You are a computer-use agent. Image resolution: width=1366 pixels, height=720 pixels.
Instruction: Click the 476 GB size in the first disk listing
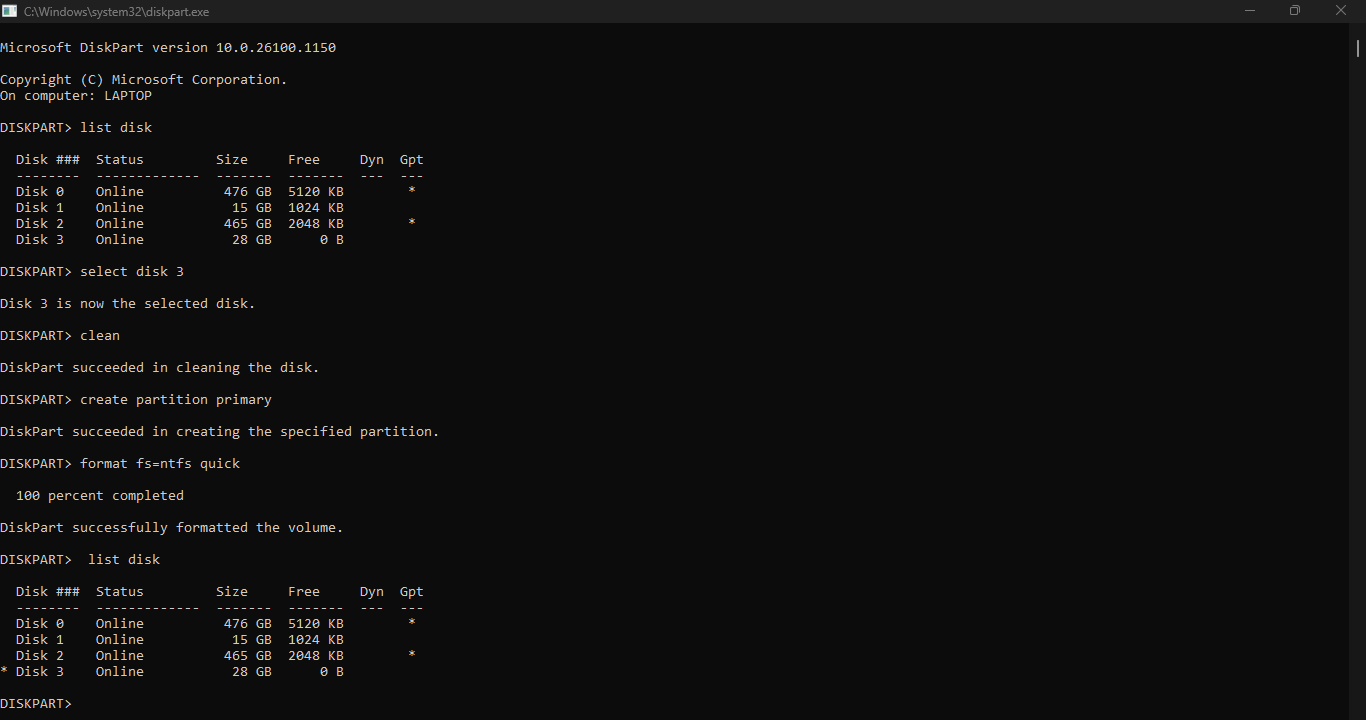(248, 192)
